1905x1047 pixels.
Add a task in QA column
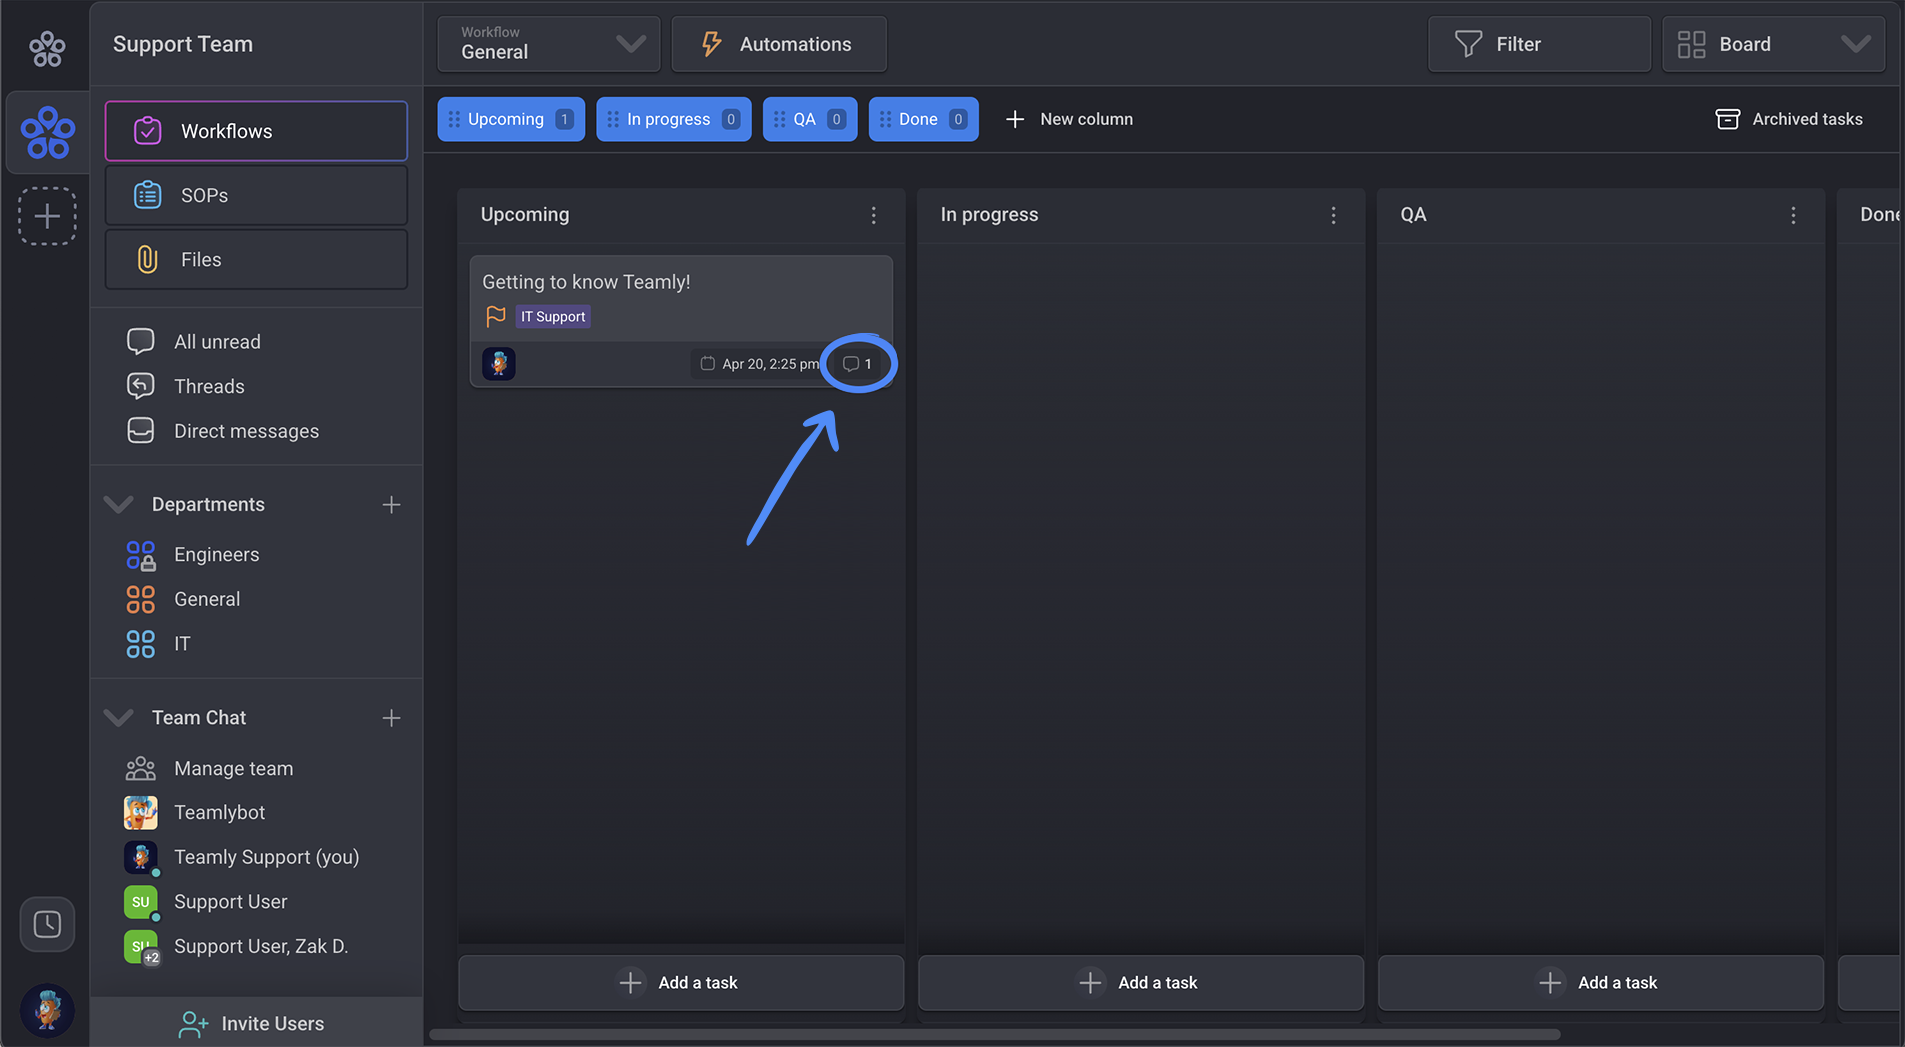pyautogui.click(x=1601, y=982)
